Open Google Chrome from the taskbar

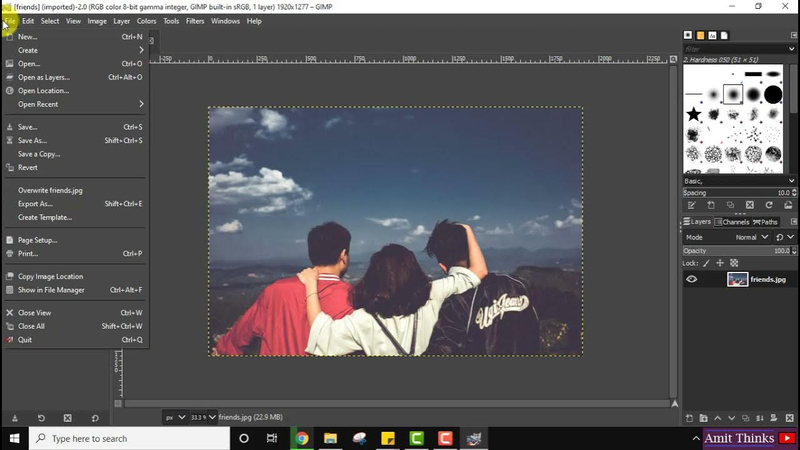coord(302,438)
